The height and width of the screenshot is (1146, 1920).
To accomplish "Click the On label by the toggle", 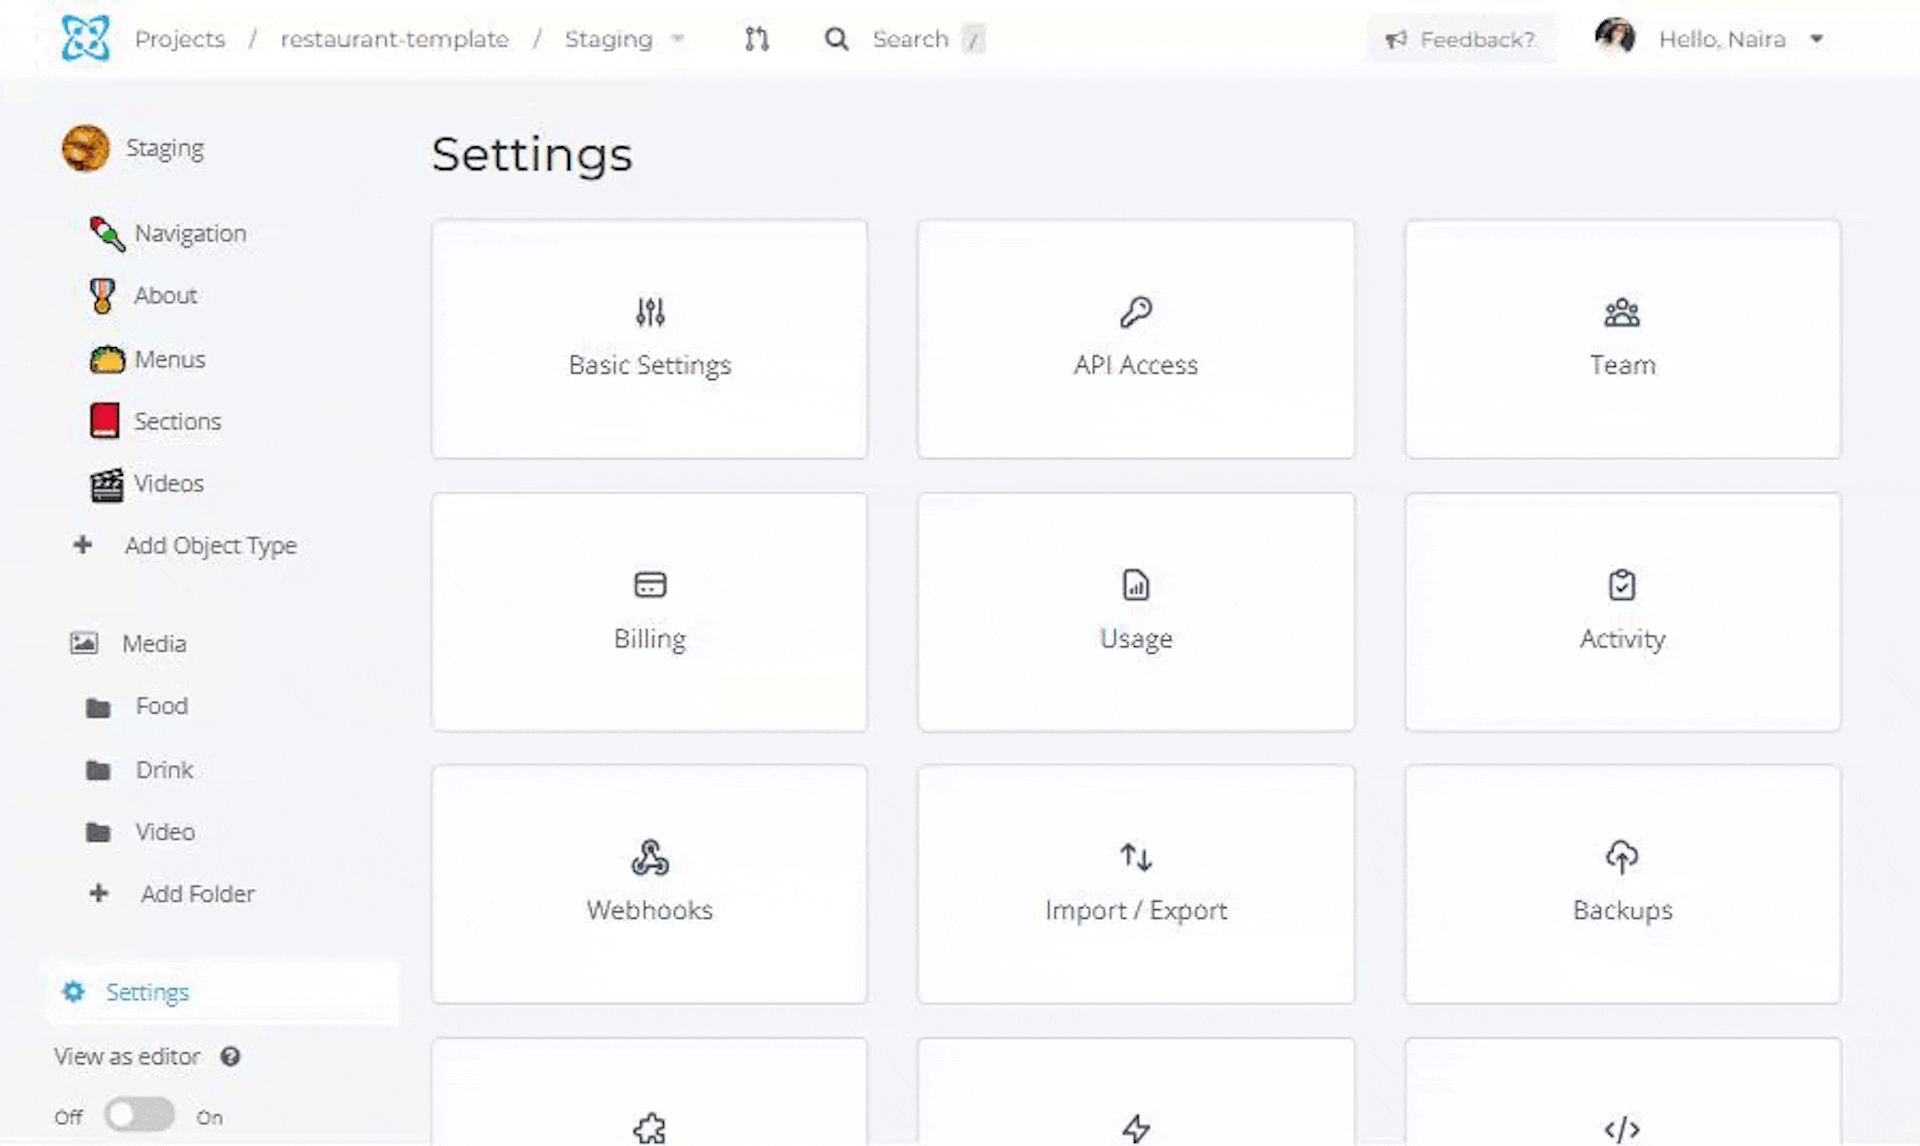I will click(x=209, y=1117).
